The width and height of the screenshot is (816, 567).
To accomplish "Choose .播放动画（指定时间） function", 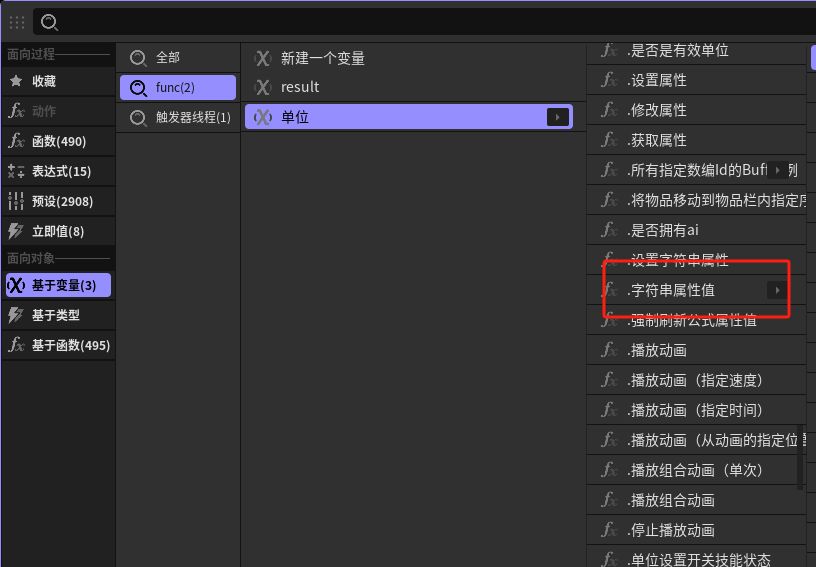I will [696, 410].
